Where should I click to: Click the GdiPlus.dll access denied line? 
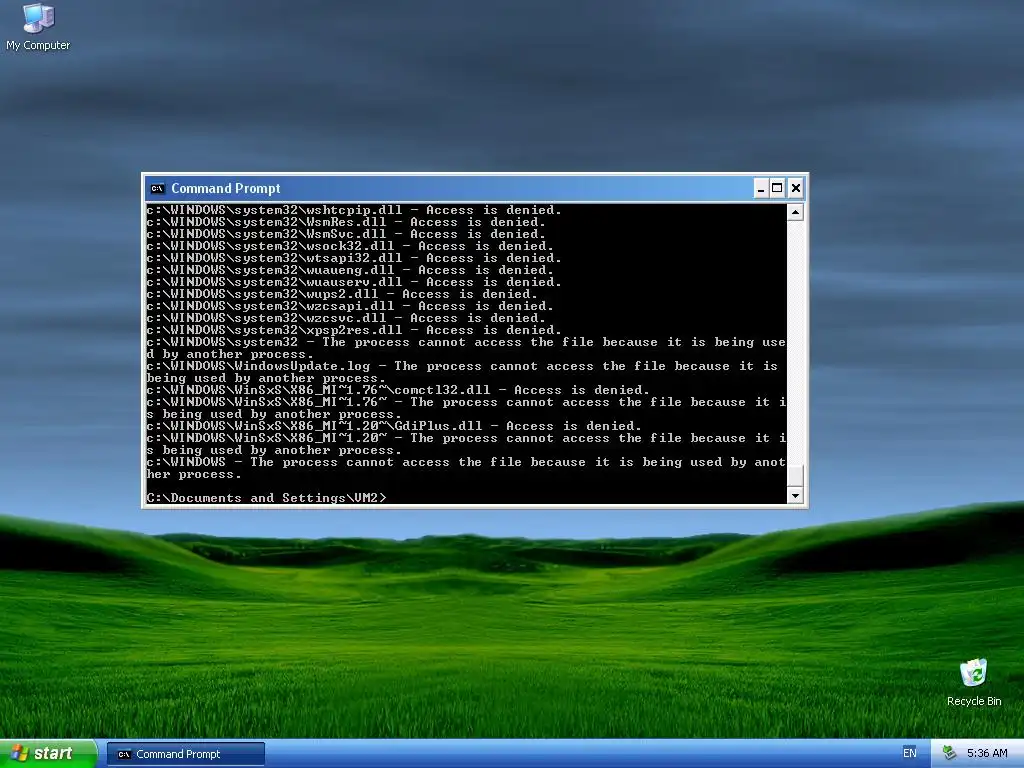click(394, 426)
